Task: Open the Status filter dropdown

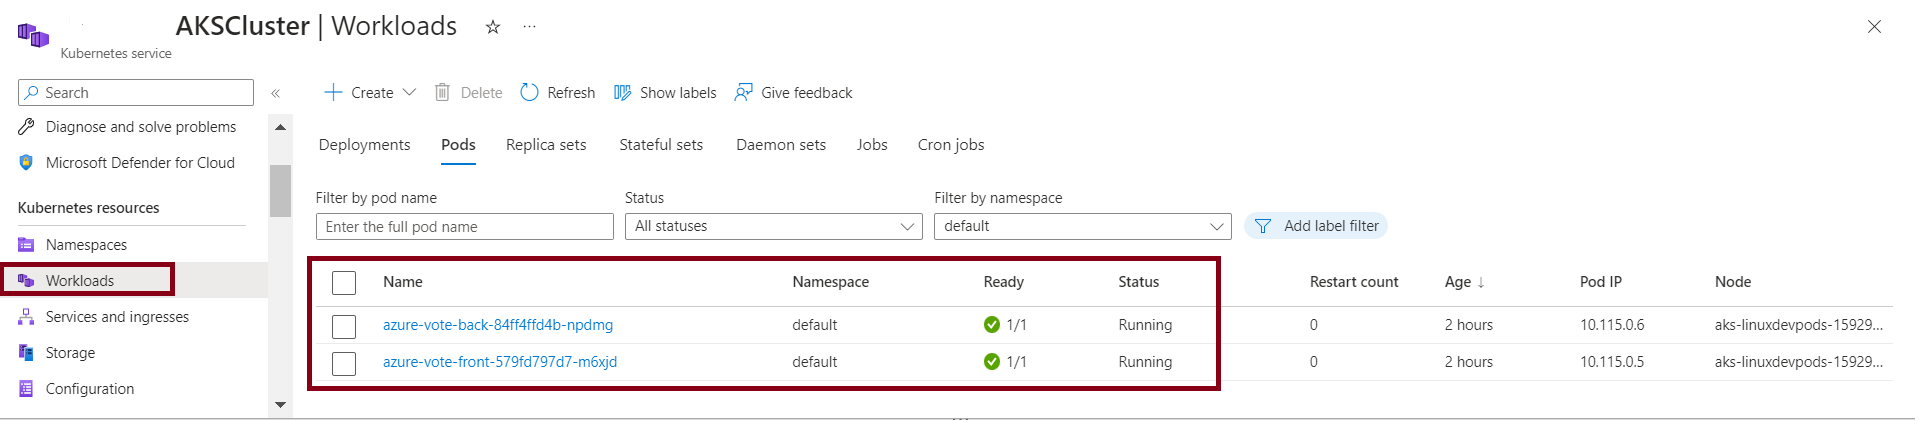Action: click(774, 226)
